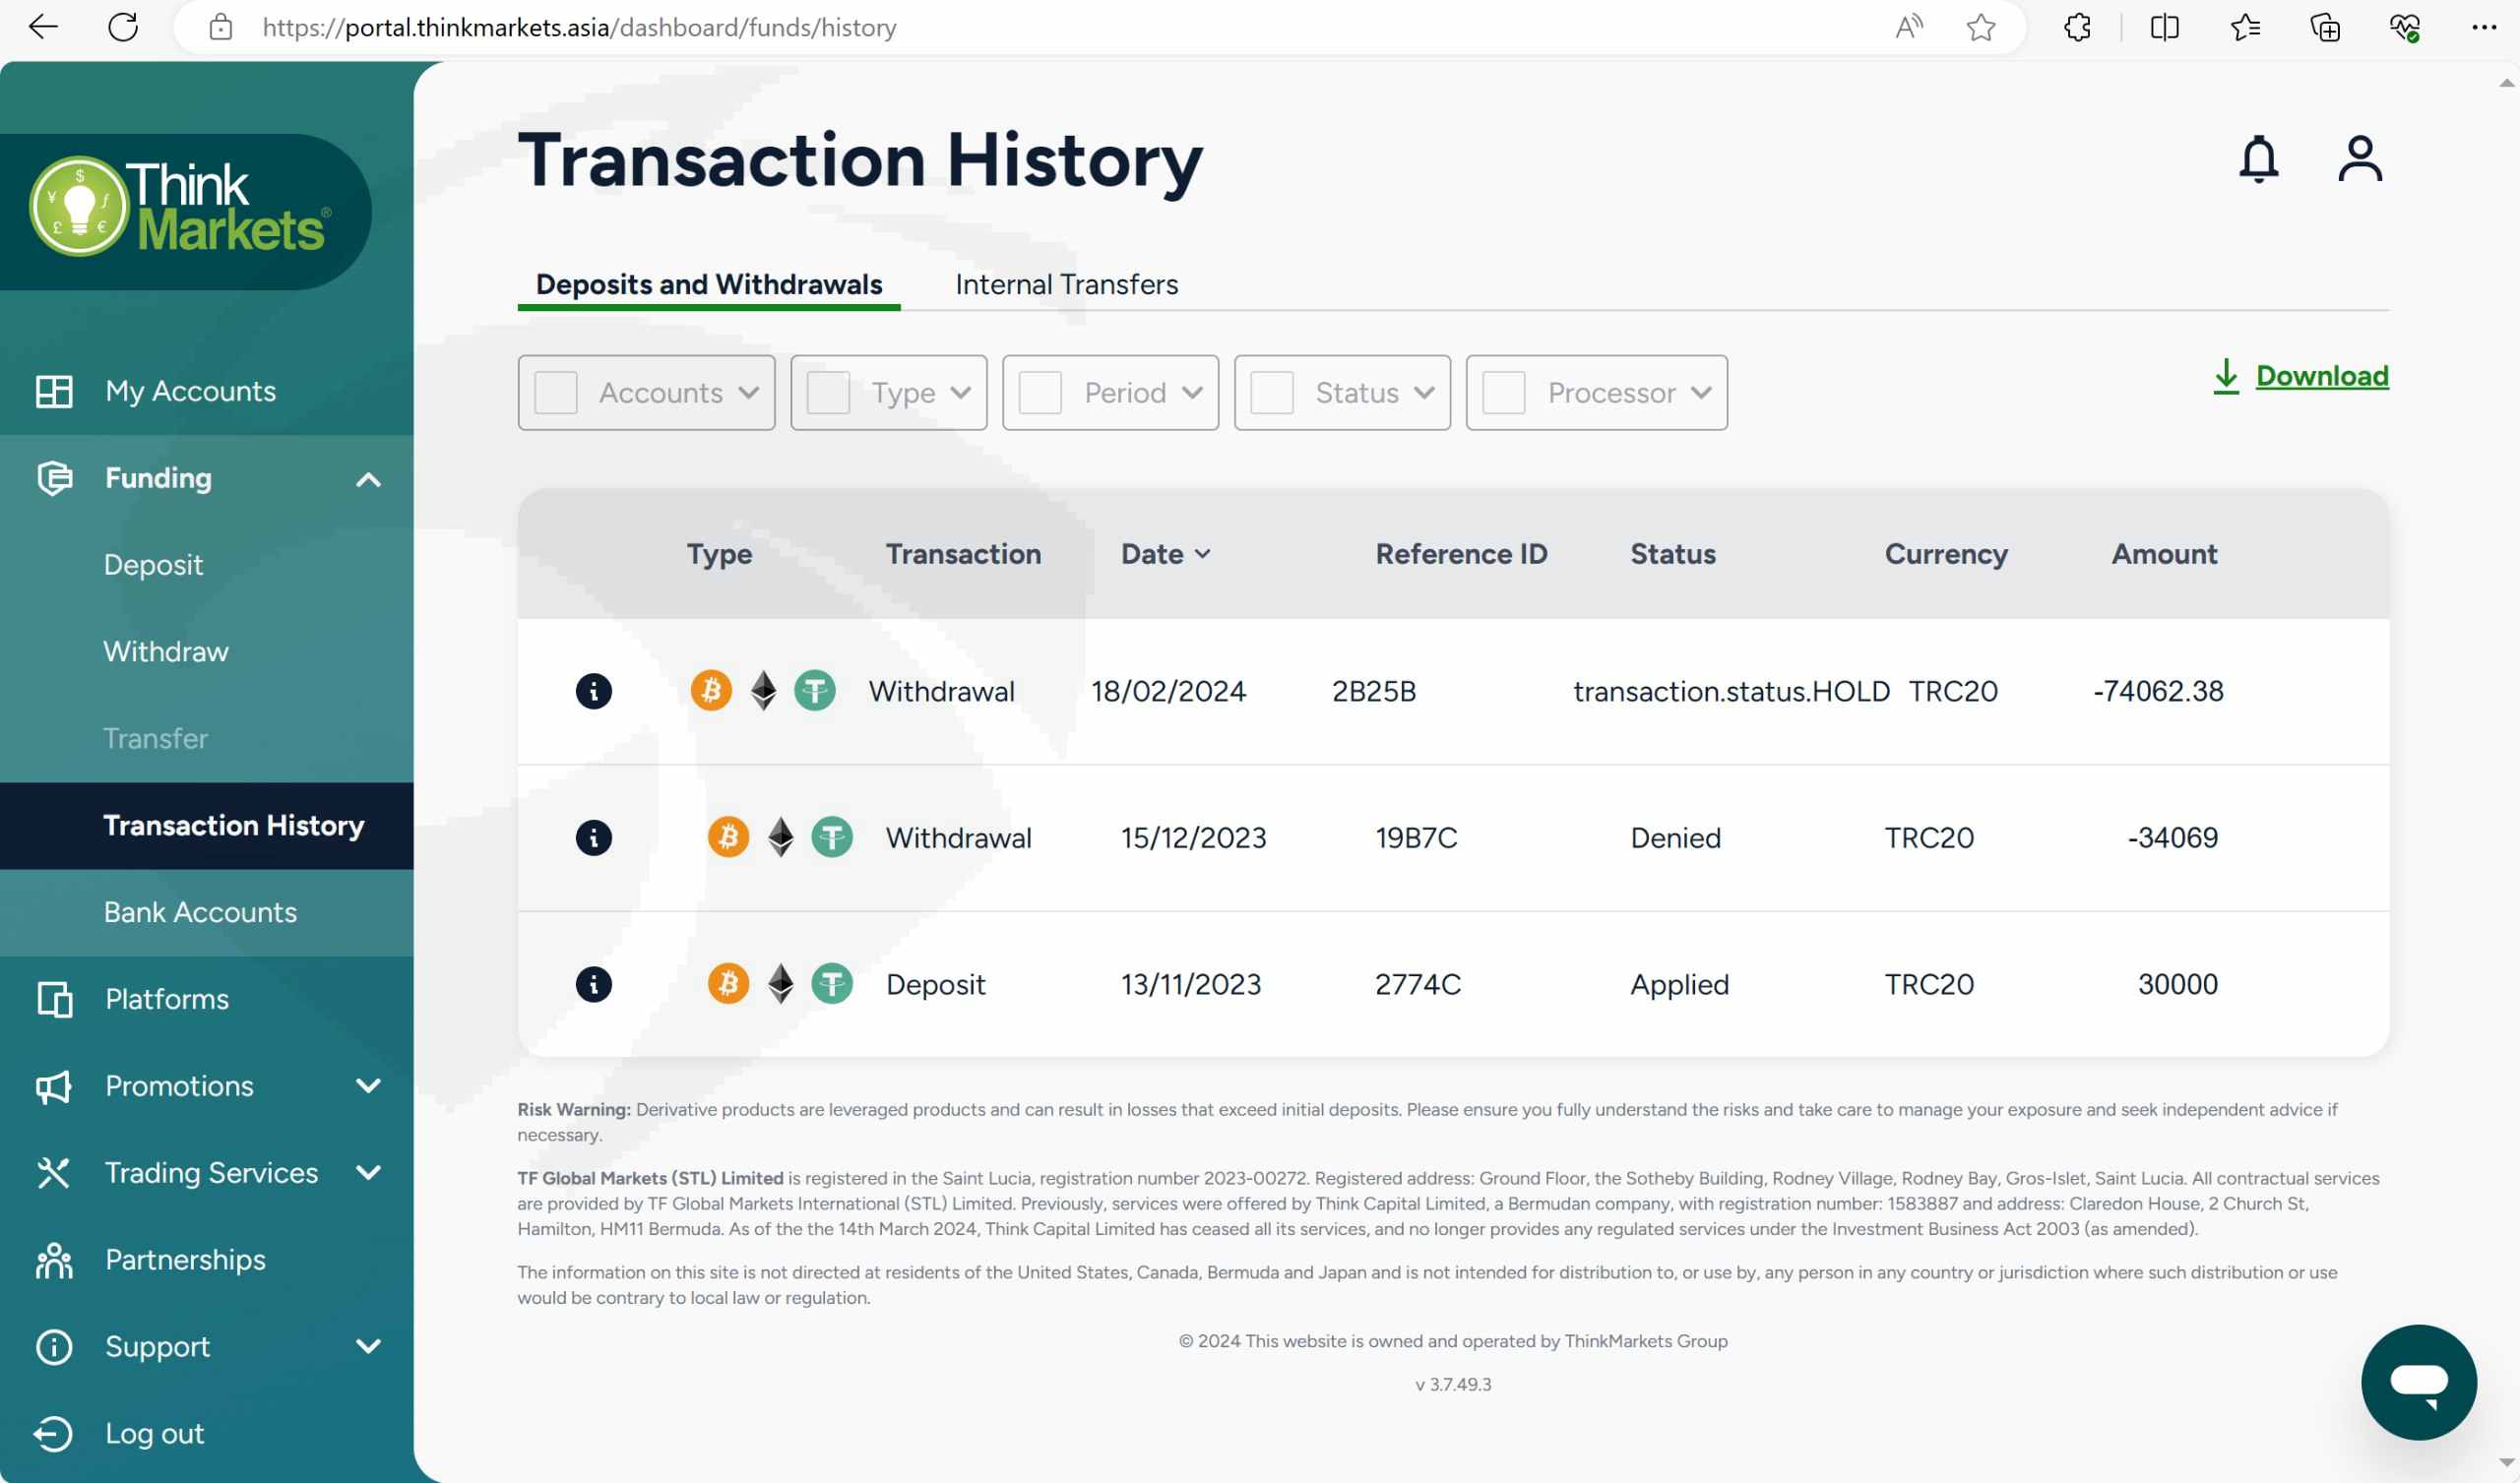Tick the Status filter checkbox

tap(1272, 393)
